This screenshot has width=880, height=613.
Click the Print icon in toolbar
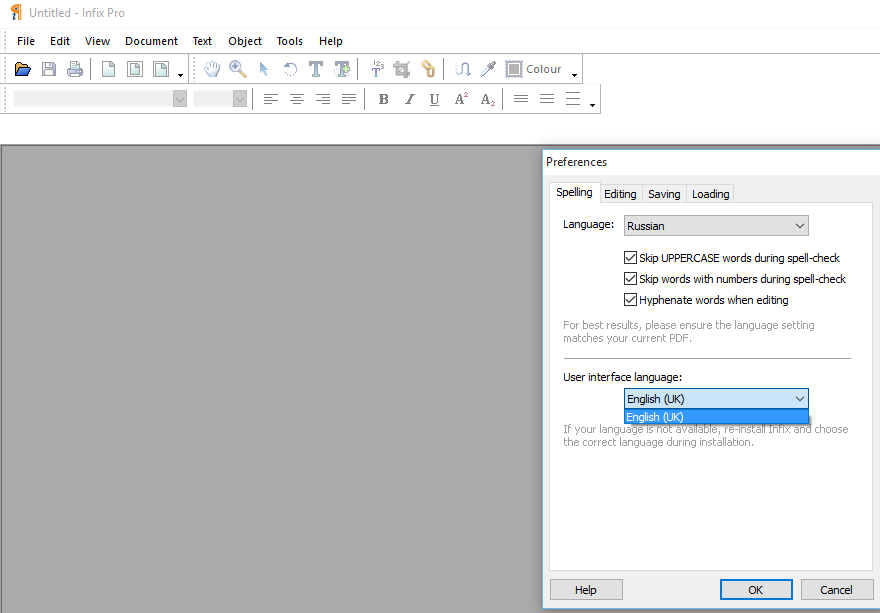(x=75, y=69)
